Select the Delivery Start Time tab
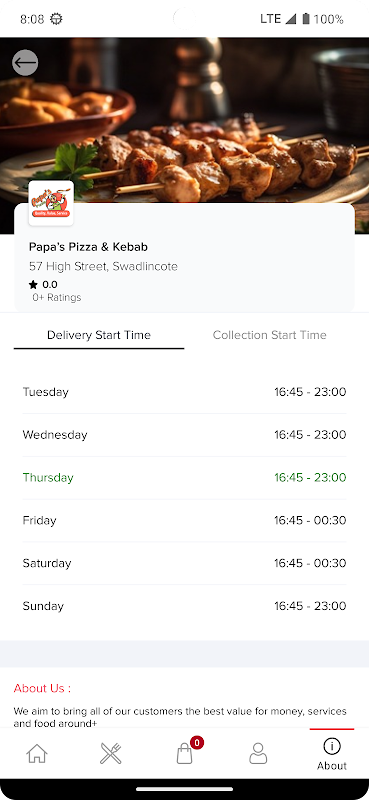Image resolution: width=369 pixels, height=800 pixels. (99, 335)
